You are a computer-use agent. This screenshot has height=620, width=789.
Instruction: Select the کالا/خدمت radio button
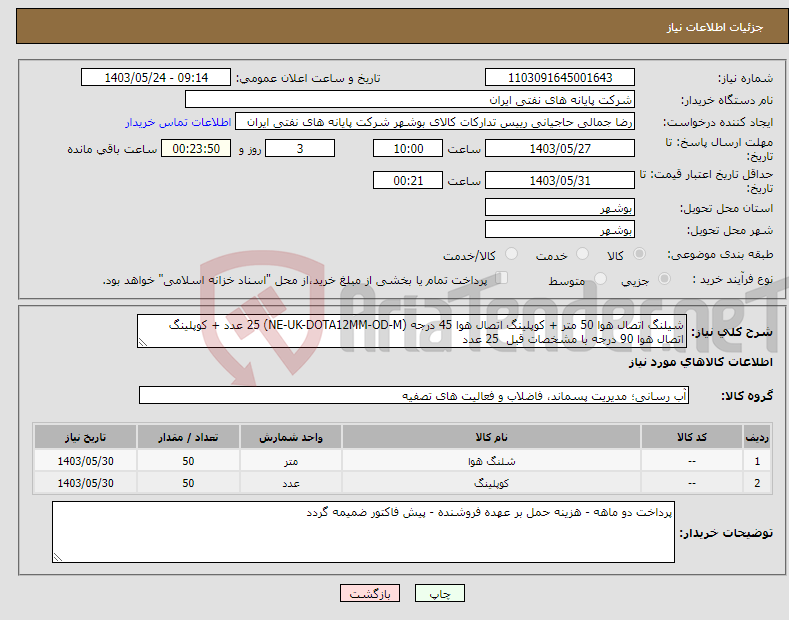point(511,254)
